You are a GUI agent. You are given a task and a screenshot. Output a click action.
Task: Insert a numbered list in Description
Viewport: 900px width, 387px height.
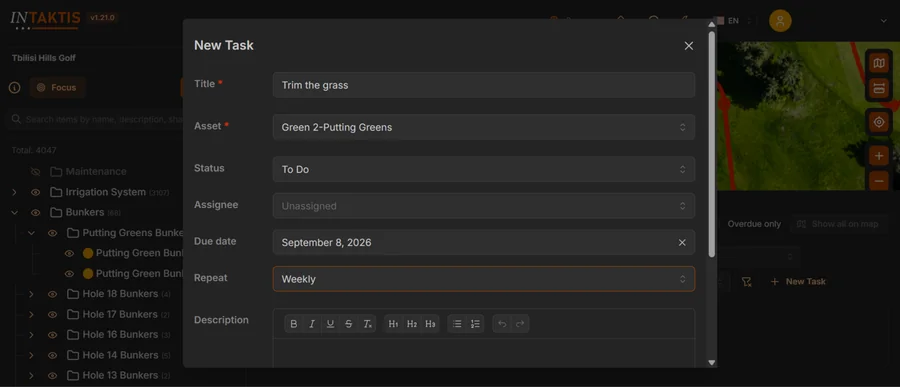pos(475,324)
